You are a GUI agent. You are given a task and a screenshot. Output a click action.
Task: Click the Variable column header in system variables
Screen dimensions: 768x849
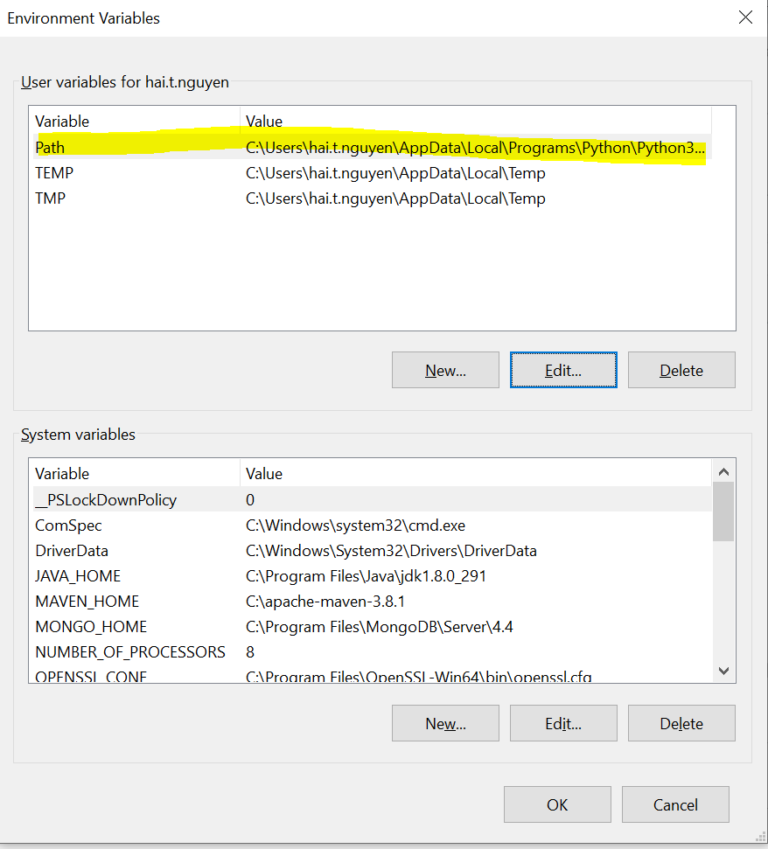[130, 473]
